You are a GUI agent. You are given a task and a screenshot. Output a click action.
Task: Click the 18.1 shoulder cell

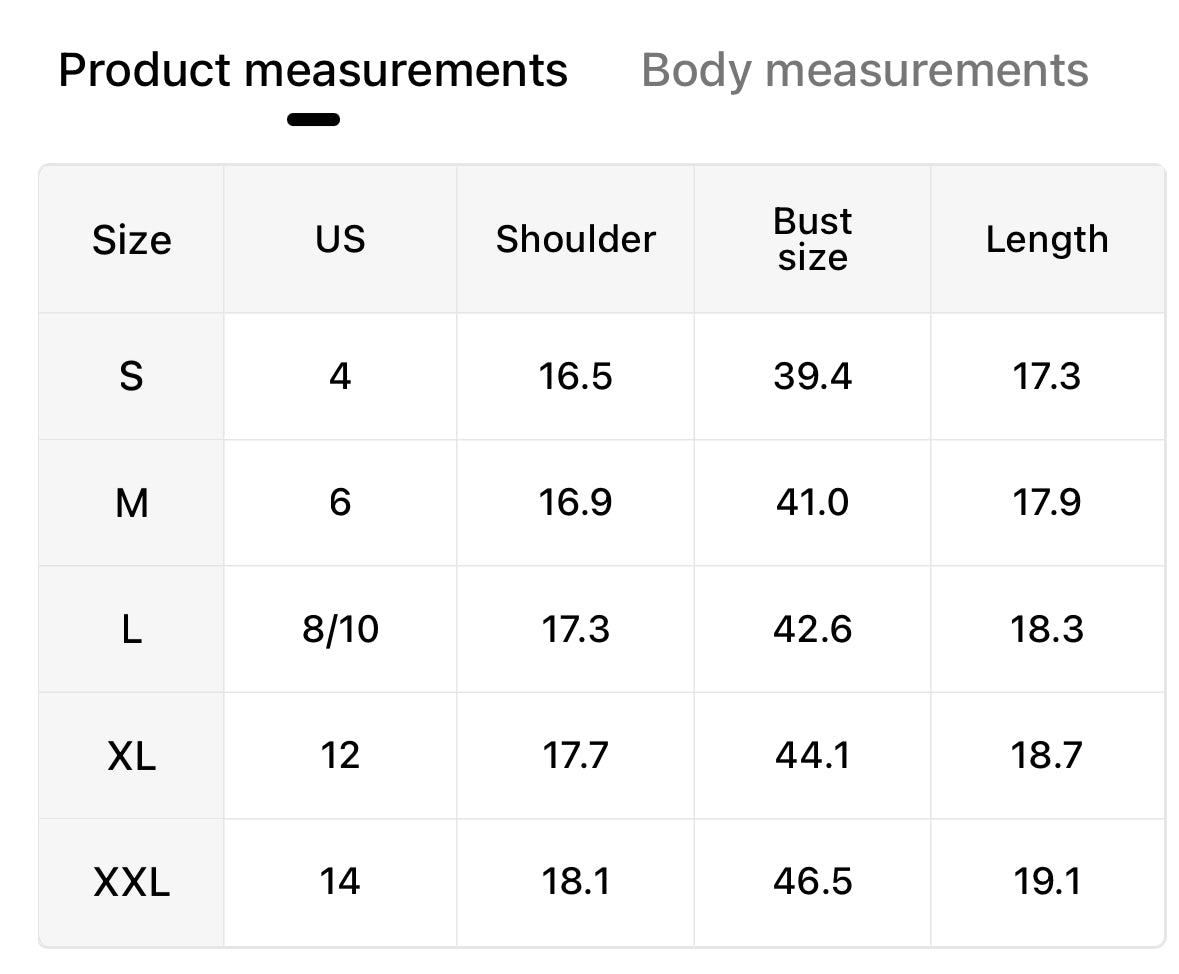(x=575, y=881)
